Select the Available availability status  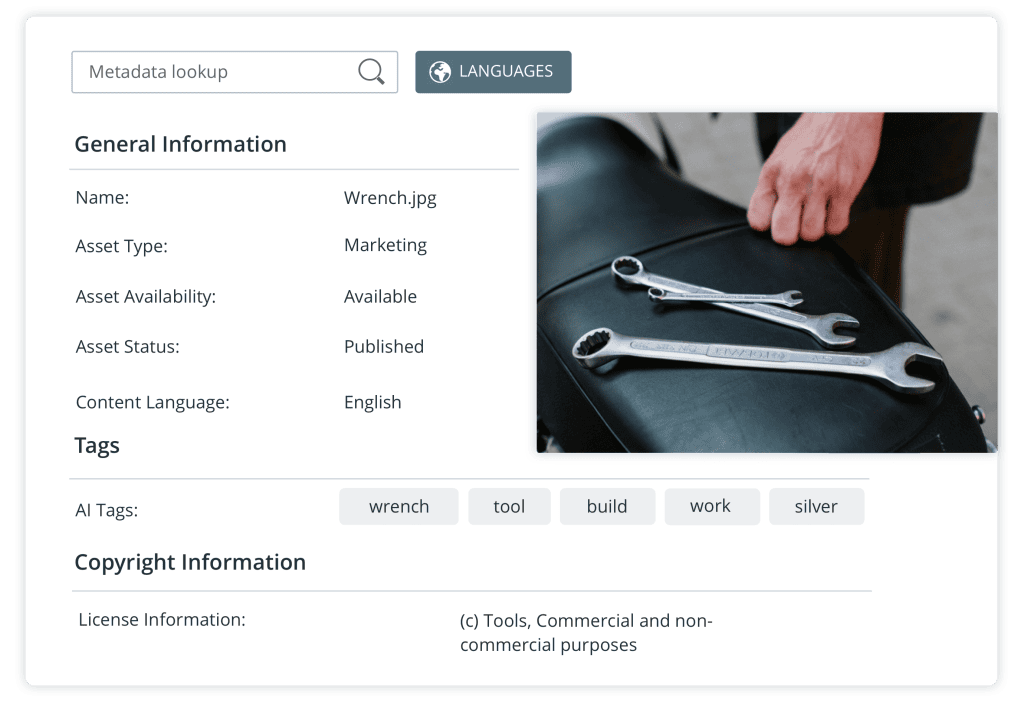click(x=380, y=296)
